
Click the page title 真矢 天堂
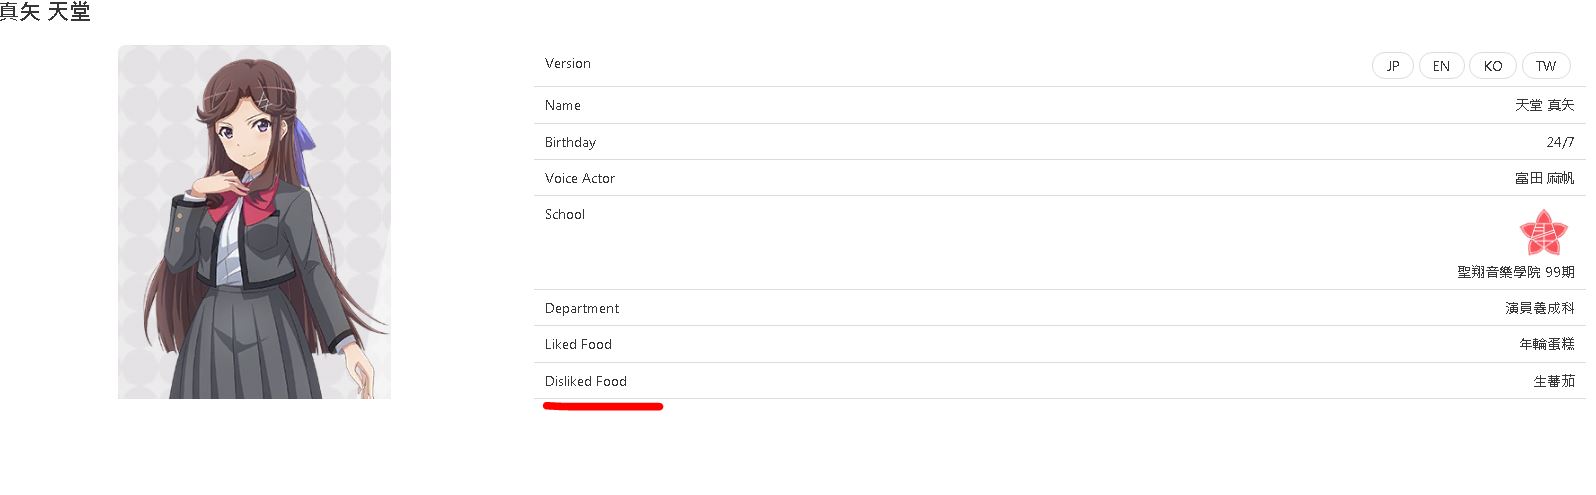[x=45, y=12]
